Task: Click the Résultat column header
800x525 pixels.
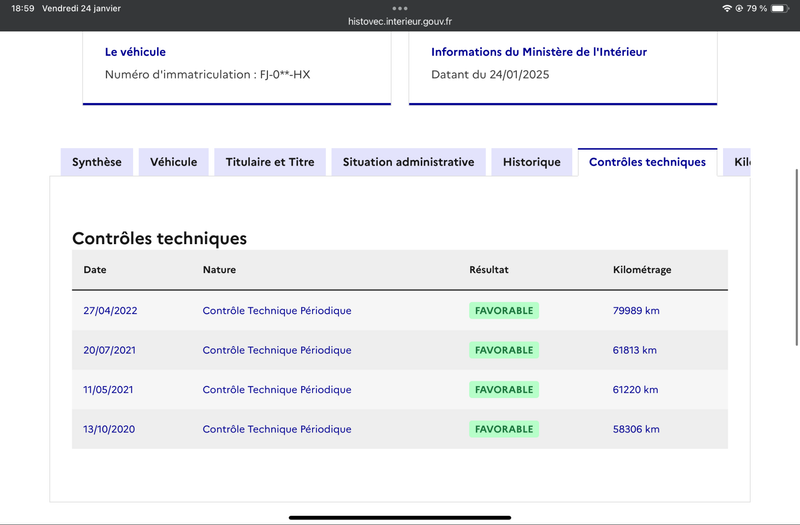Action: [x=489, y=270]
